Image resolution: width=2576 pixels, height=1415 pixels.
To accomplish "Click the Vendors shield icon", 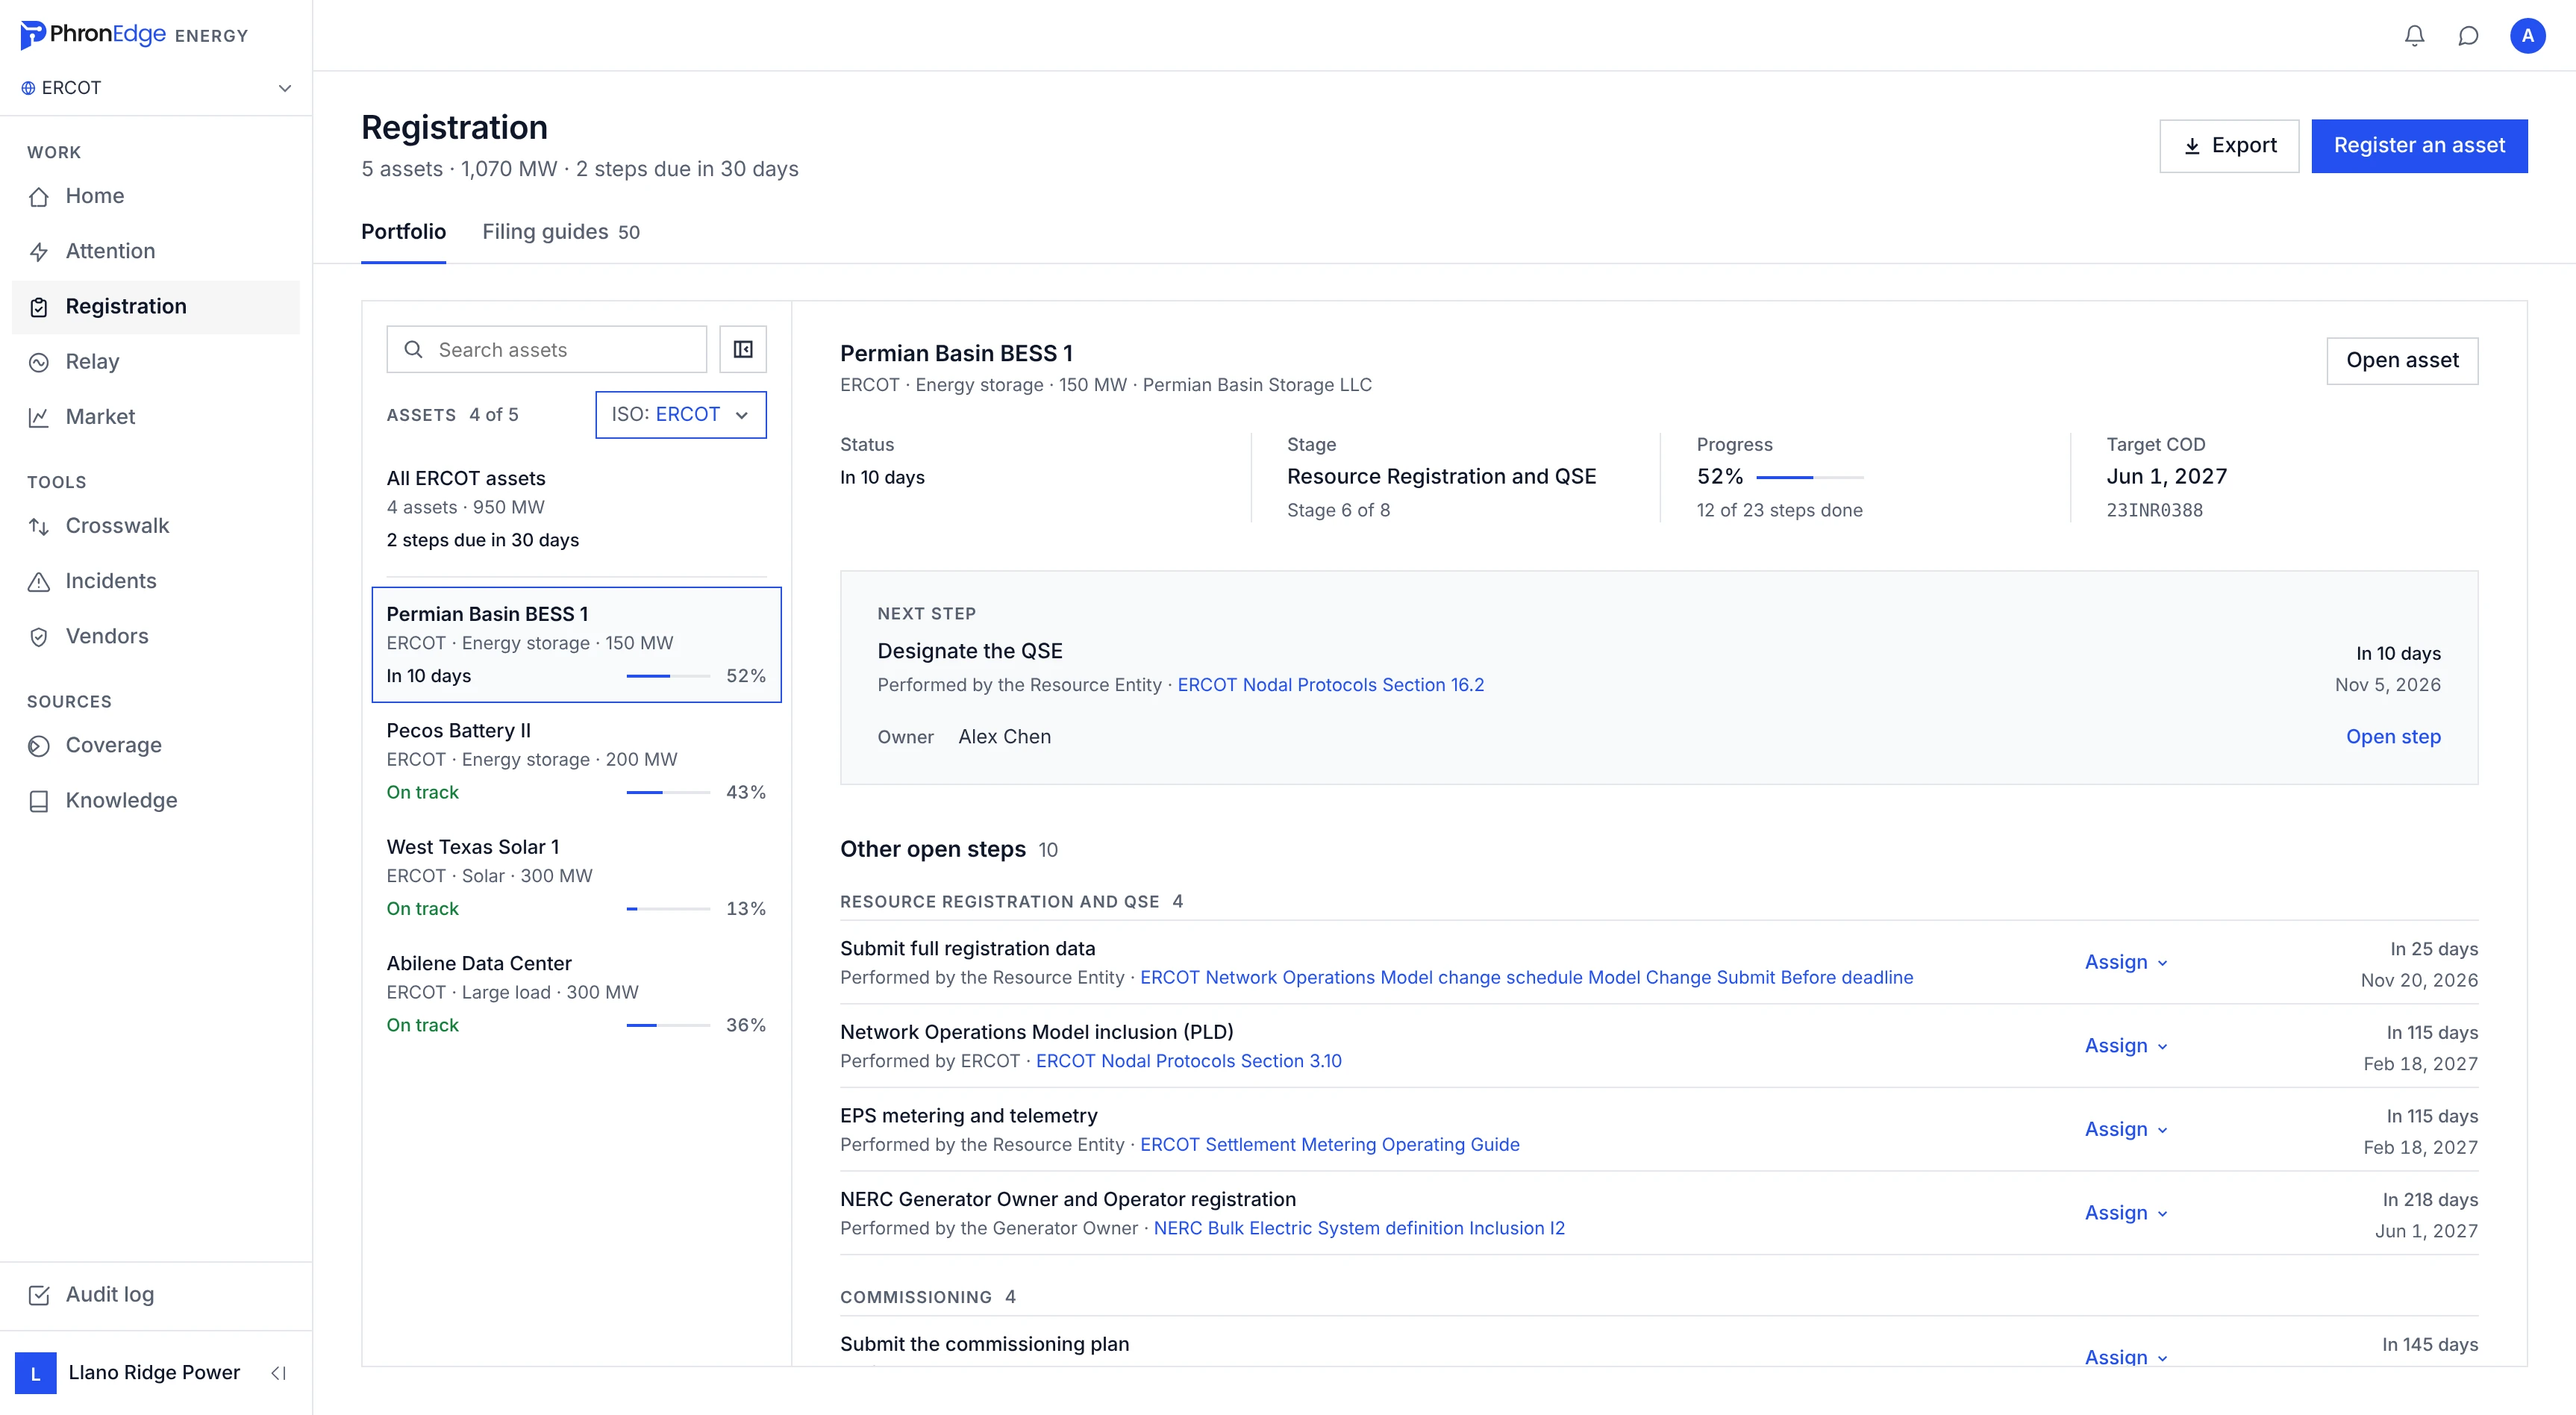I will [39, 637].
